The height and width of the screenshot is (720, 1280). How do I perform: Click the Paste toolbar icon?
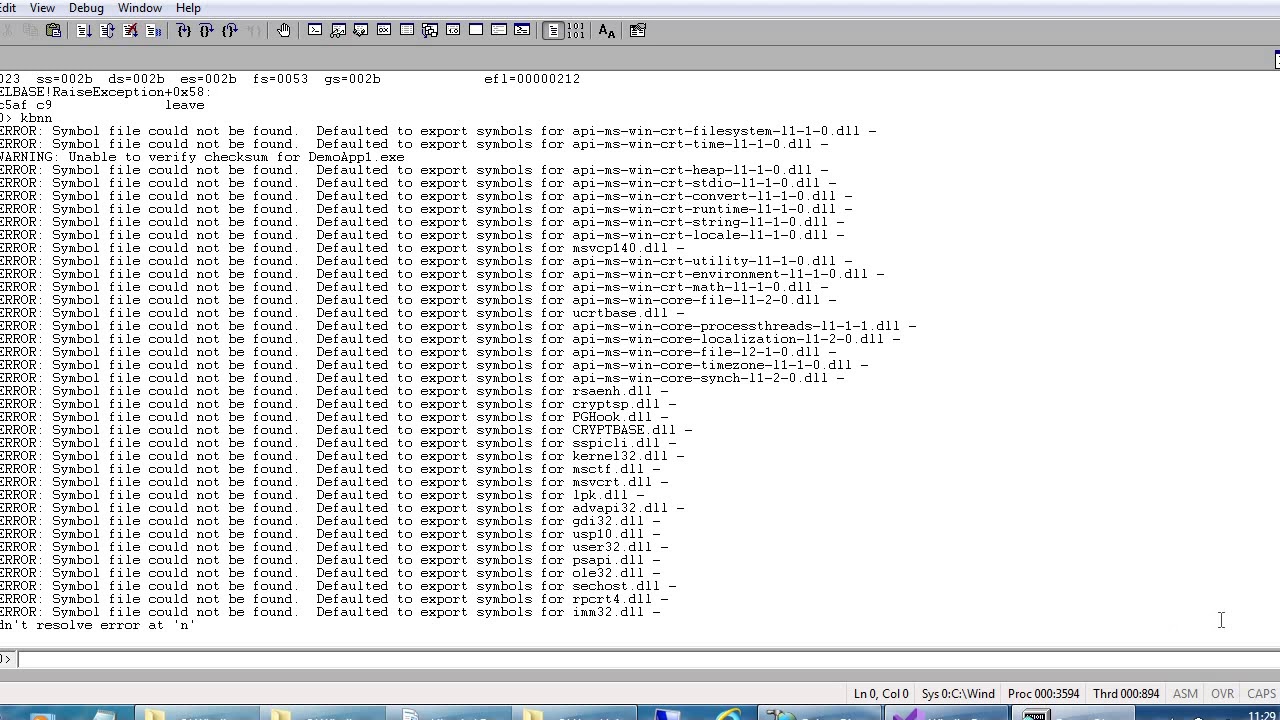point(54,31)
